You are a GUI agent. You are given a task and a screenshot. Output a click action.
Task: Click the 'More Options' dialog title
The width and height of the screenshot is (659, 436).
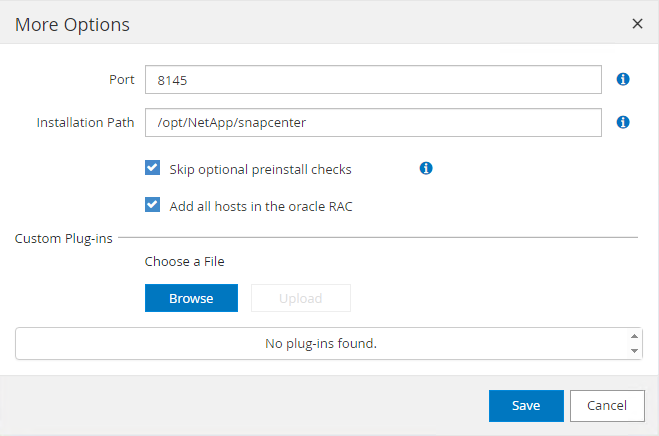(x=72, y=24)
